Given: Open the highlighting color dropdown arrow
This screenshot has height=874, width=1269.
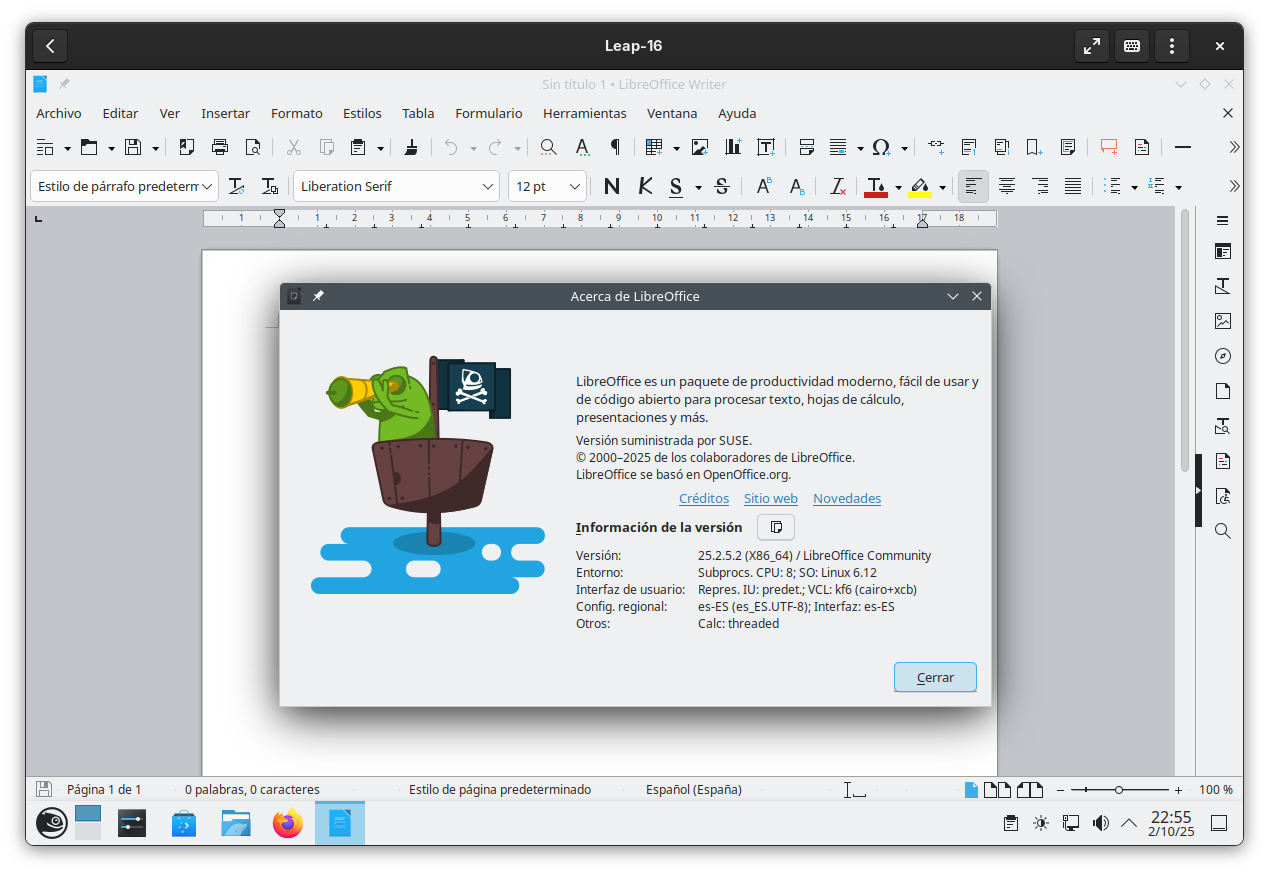Looking at the screenshot, I should (x=941, y=186).
